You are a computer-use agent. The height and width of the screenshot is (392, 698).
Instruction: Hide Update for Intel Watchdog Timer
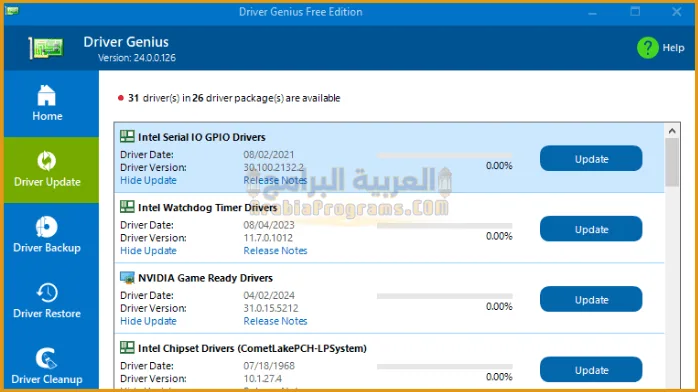[x=148, y=251]
